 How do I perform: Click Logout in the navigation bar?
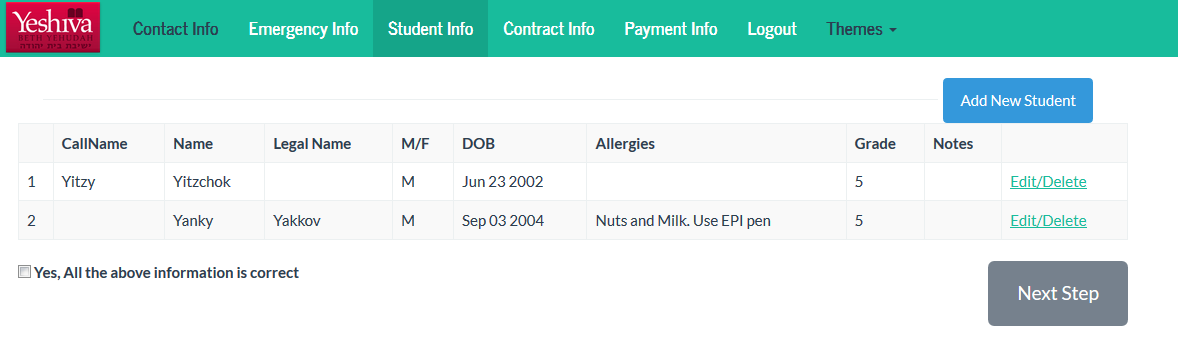pos(772,29)
